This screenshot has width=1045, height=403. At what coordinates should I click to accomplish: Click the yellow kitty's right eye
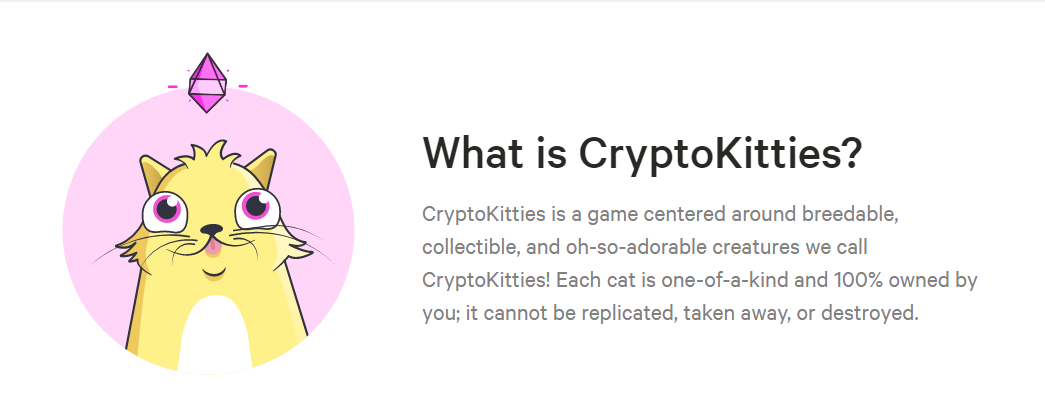point(254,206)
